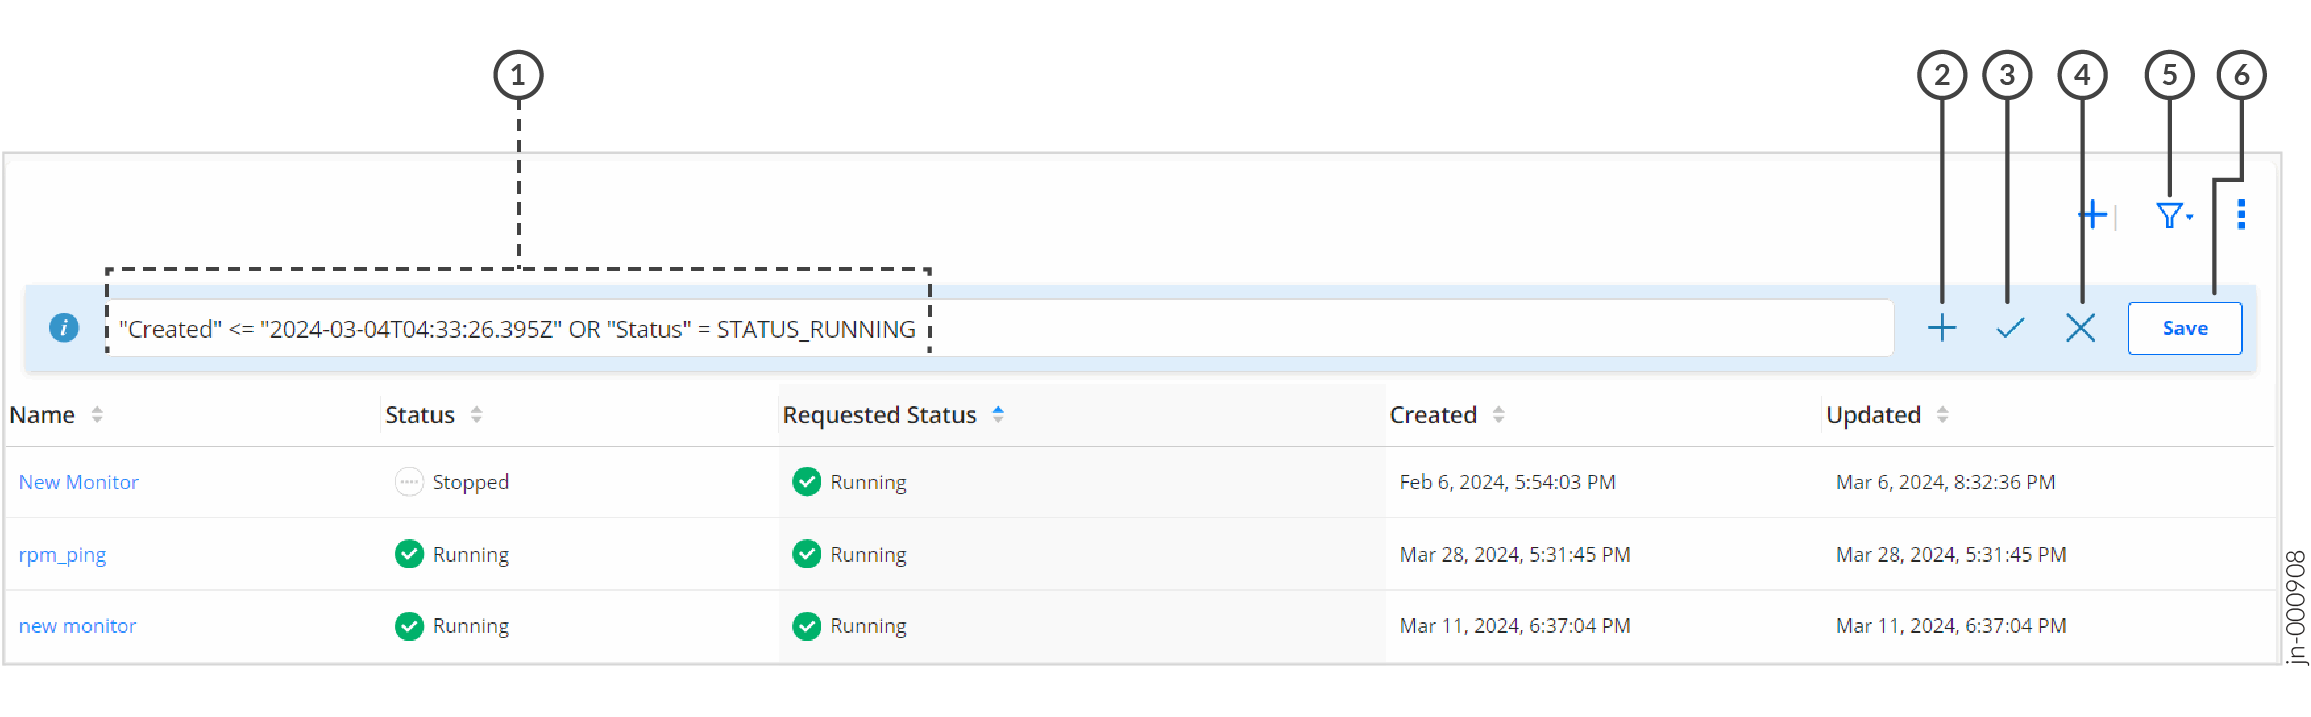Image resolution: width=2311 pixels, height=717 pixels.
Task: Expand the sort control on Requested Status
Action: click(999, 414)
